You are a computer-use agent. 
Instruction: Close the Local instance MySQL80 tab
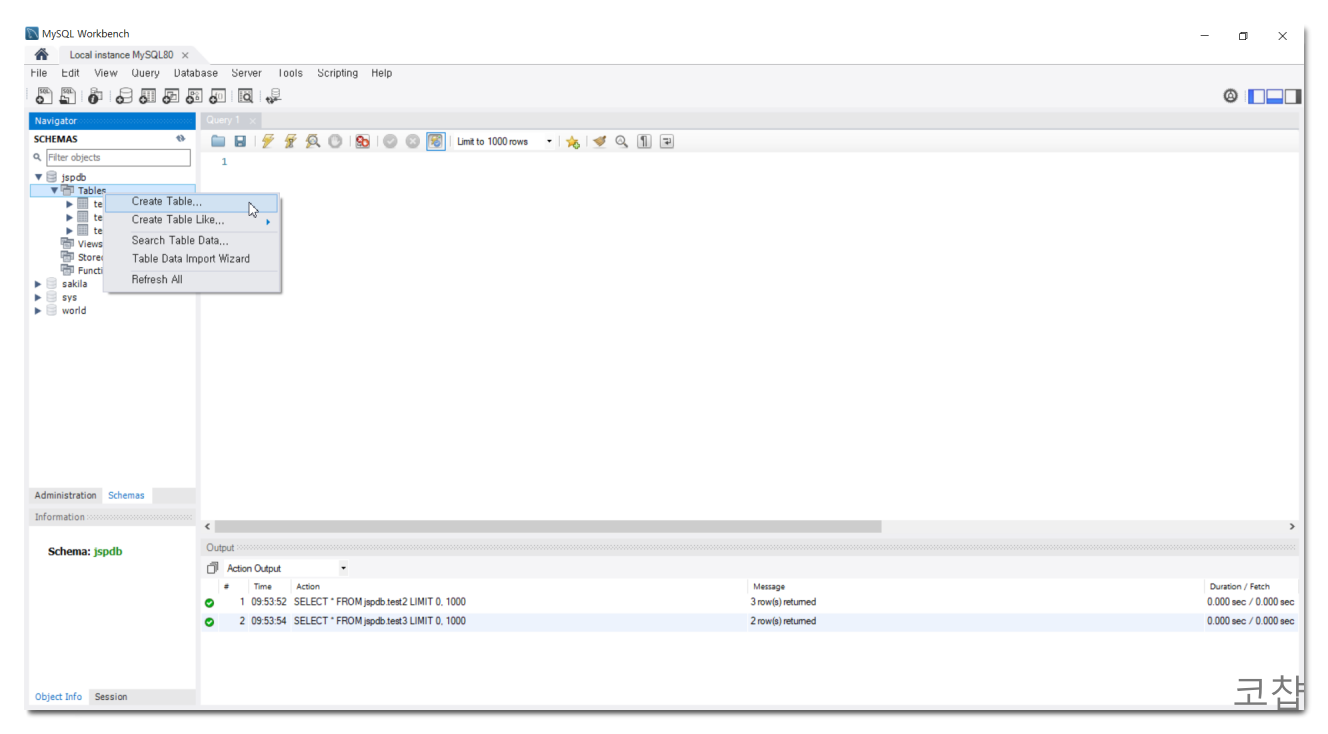tap(185, 55)
